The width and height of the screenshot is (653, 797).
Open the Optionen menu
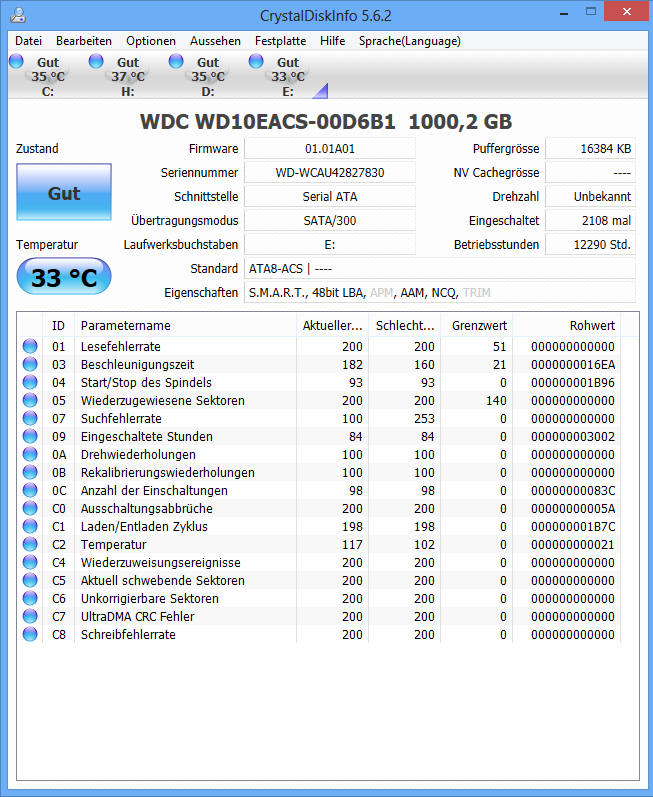(x=151, y=41)
